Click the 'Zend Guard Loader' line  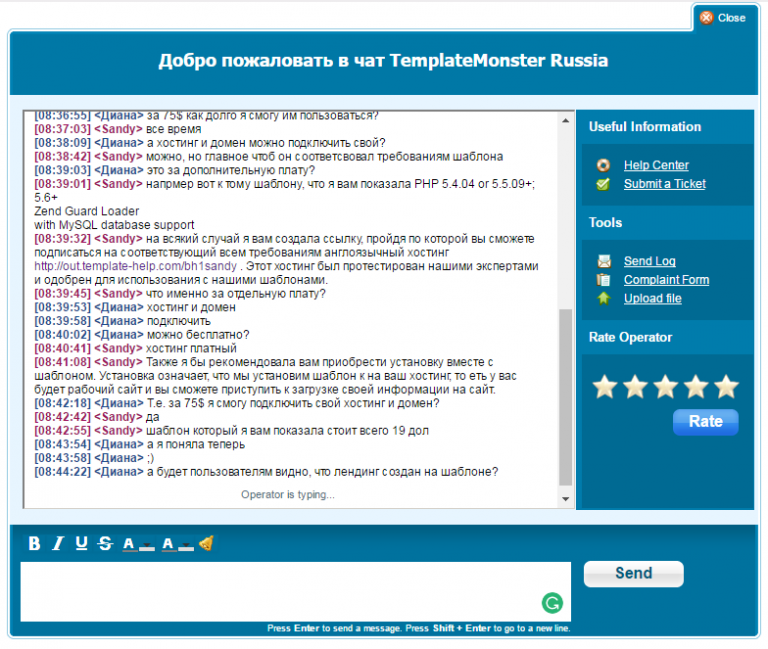pyautogui.click(x=87, y=211)
